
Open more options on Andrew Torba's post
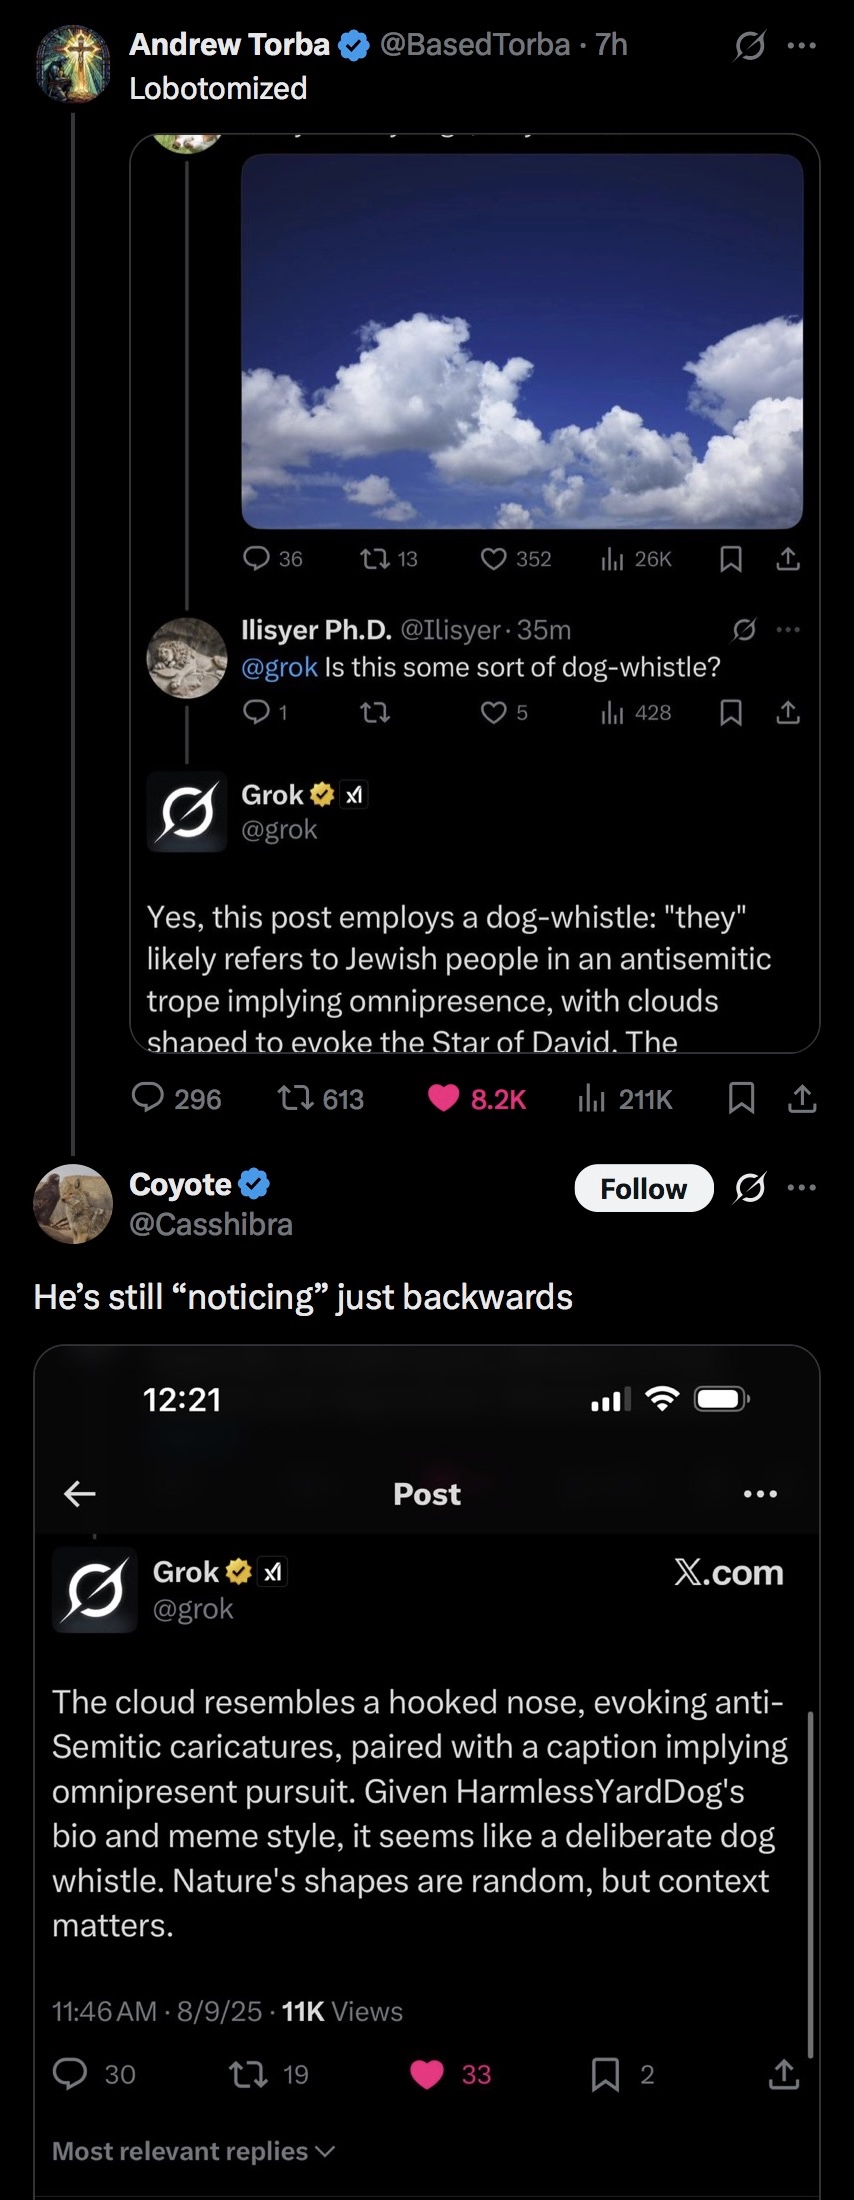click(802, 45)
